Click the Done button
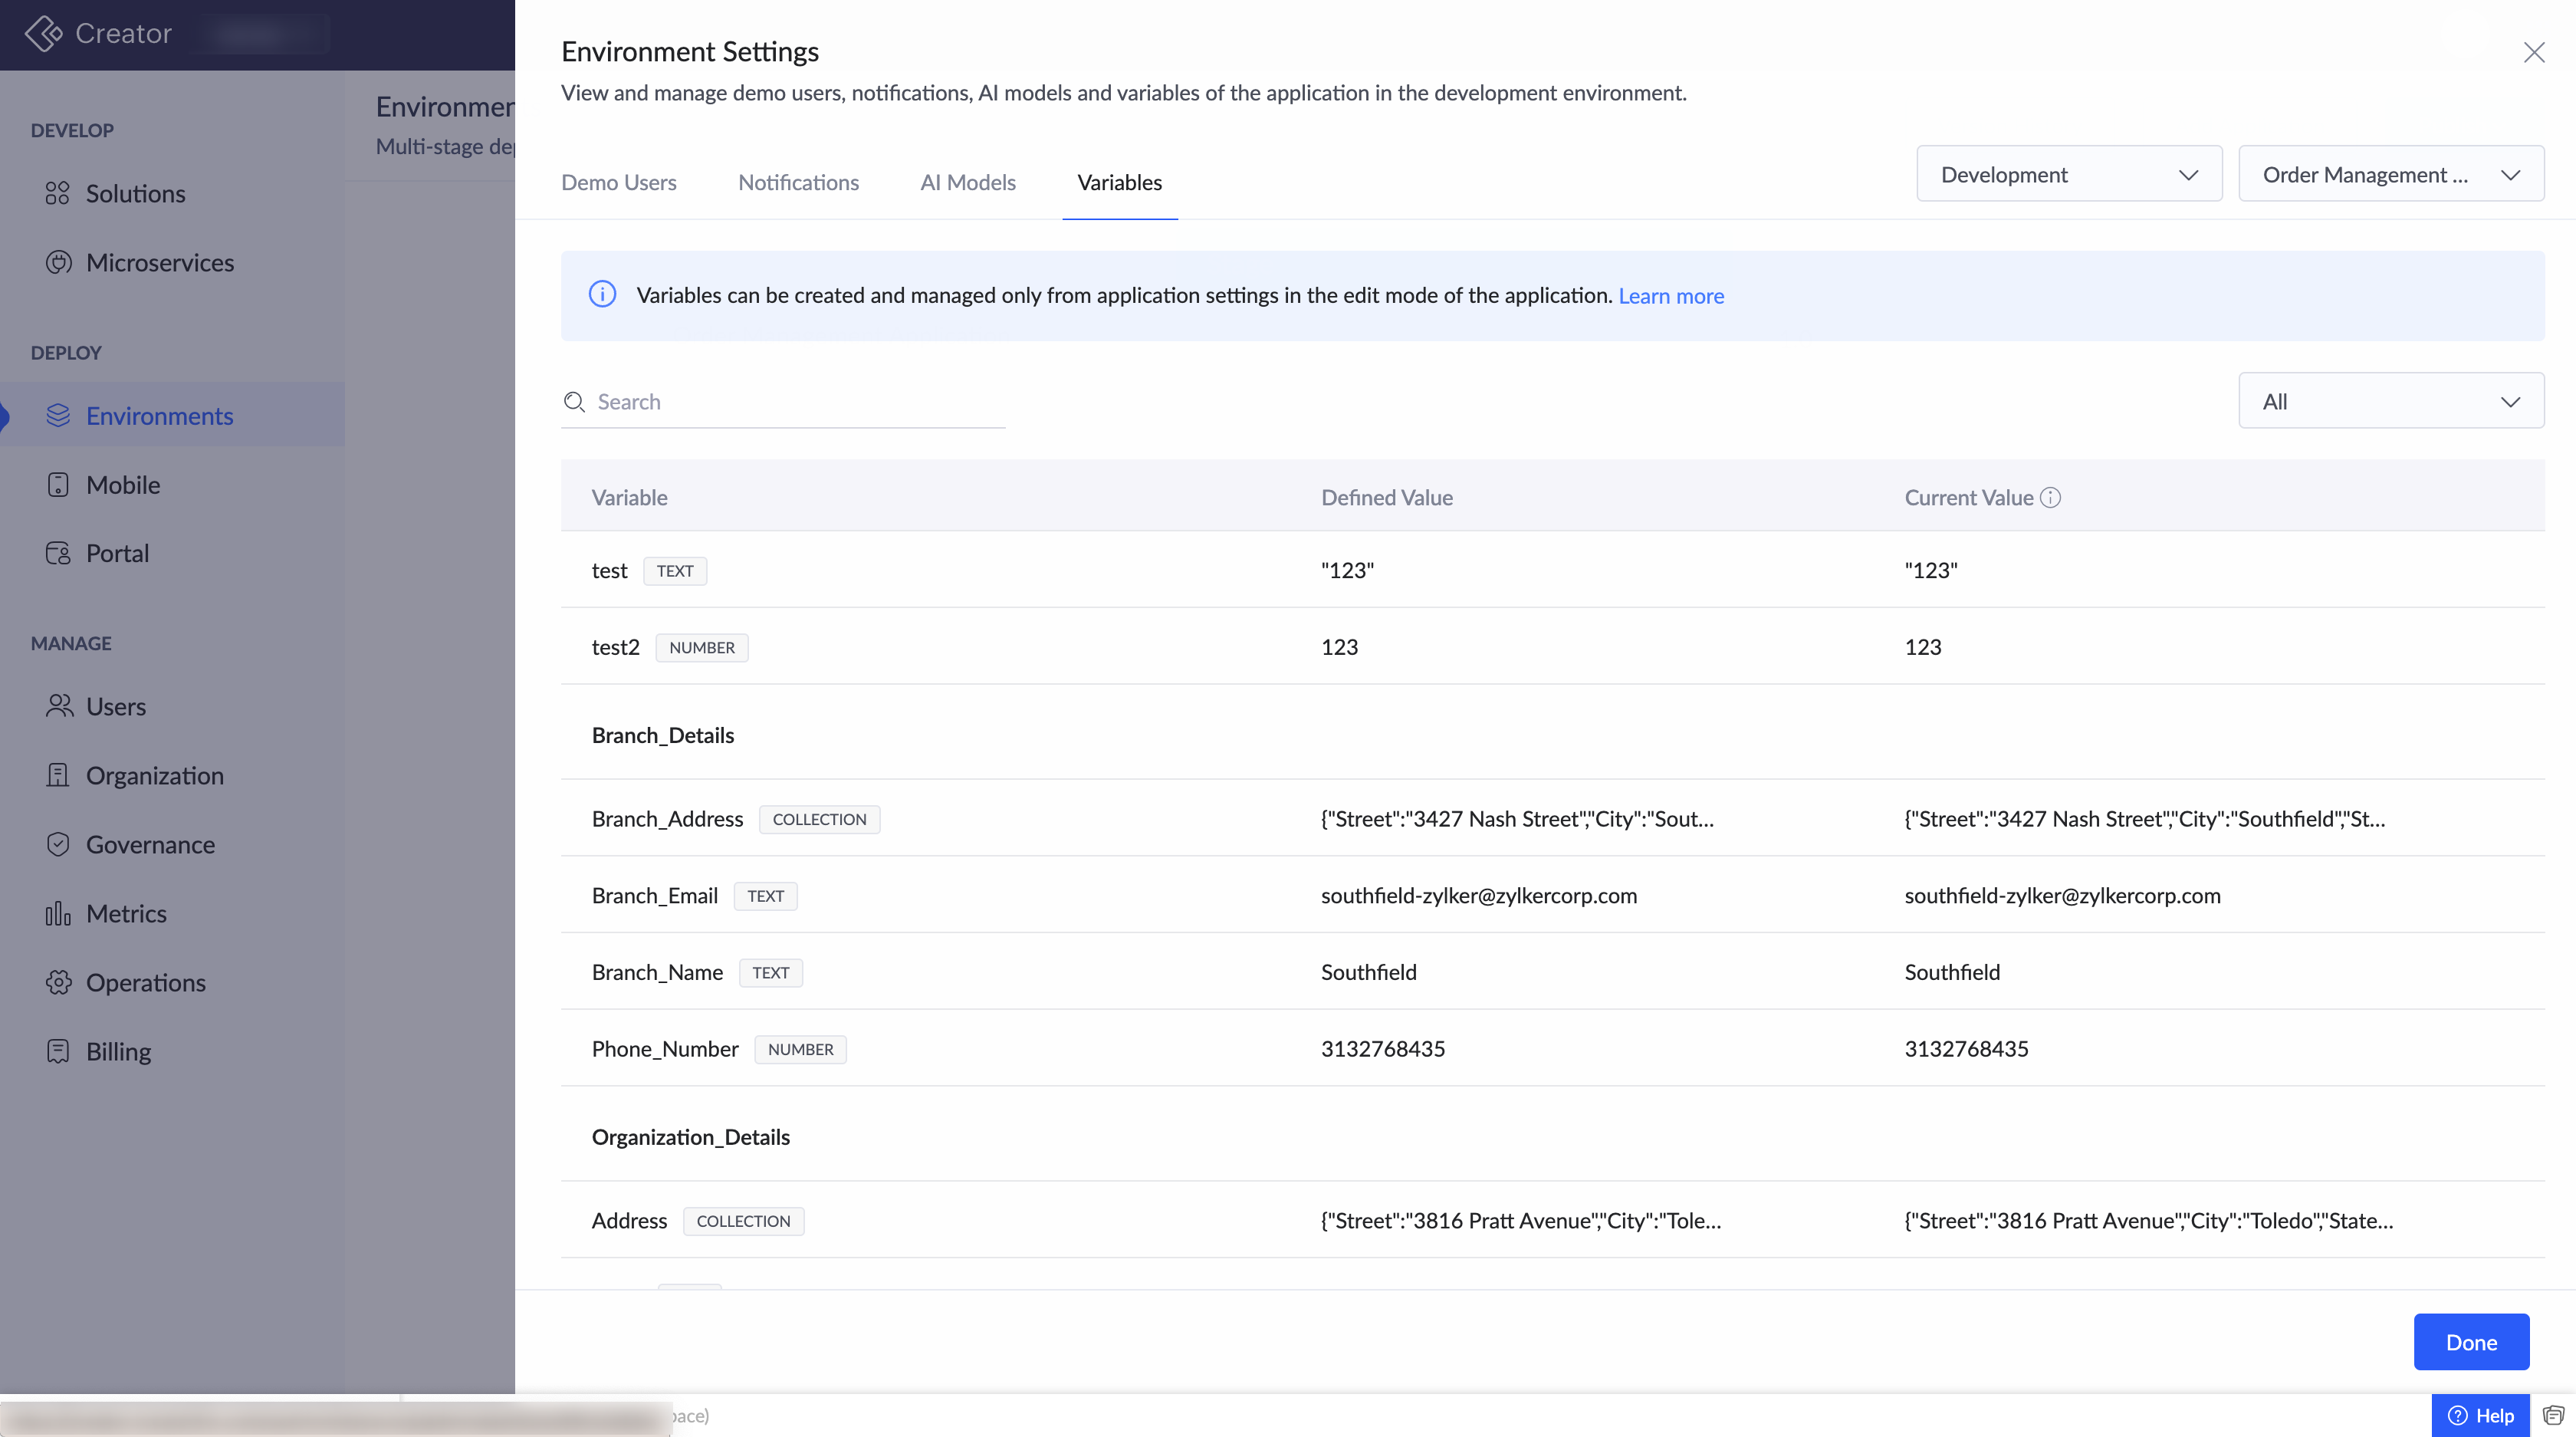This screenshot has width=2576, height=1437. click(2470, 1342)
